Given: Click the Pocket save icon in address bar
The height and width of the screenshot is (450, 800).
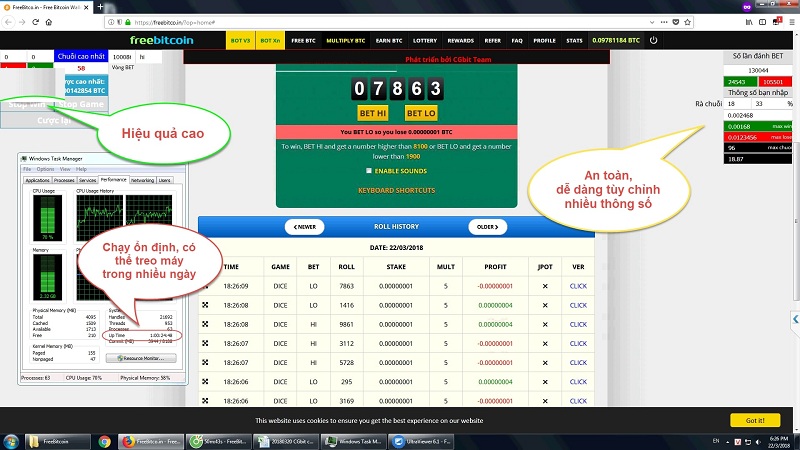Looking at the screenshot, I should tap(676, 22).
